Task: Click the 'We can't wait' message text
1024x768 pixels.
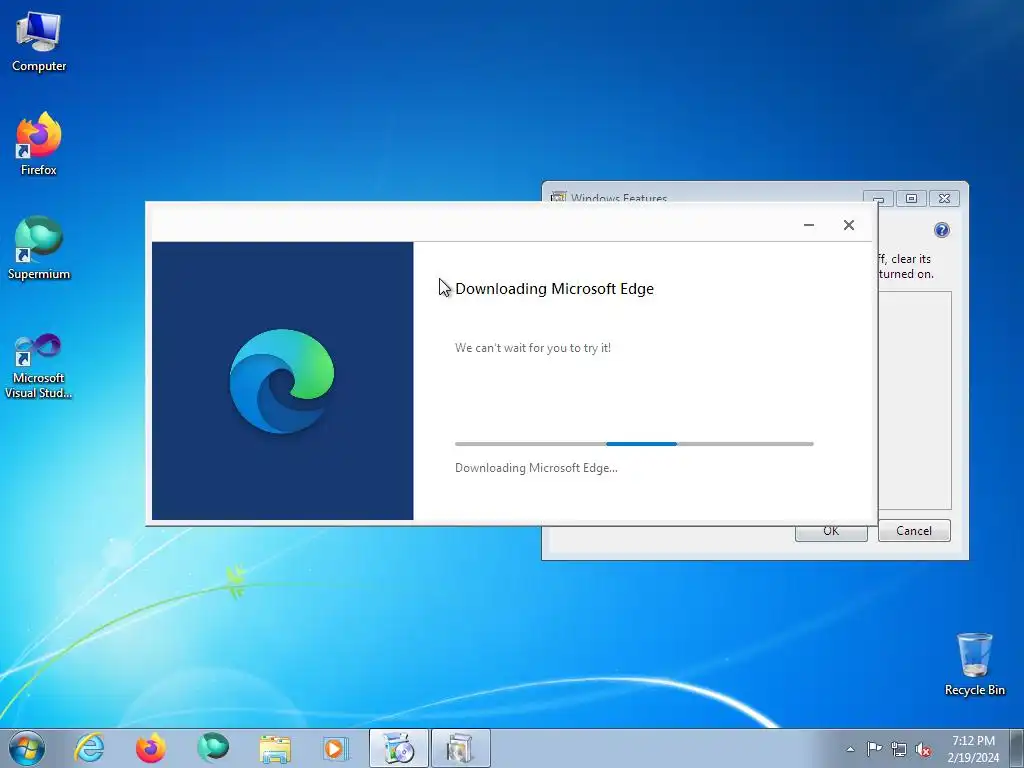Action: (533, 348)
